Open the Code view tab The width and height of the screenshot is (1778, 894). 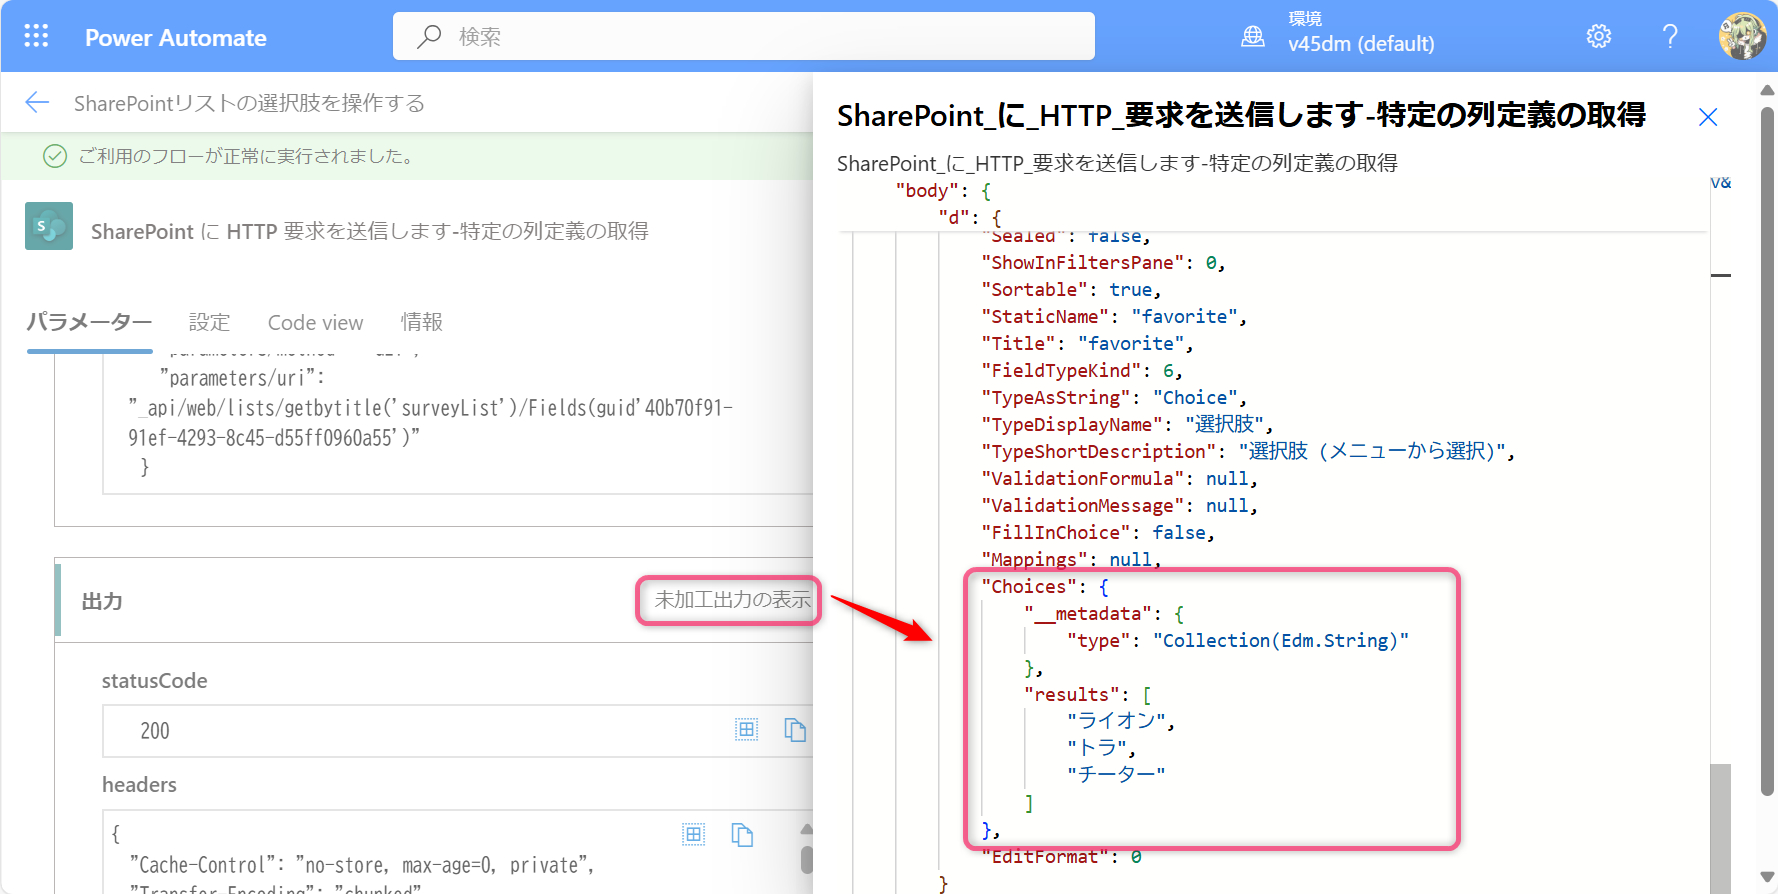[315, 322]
